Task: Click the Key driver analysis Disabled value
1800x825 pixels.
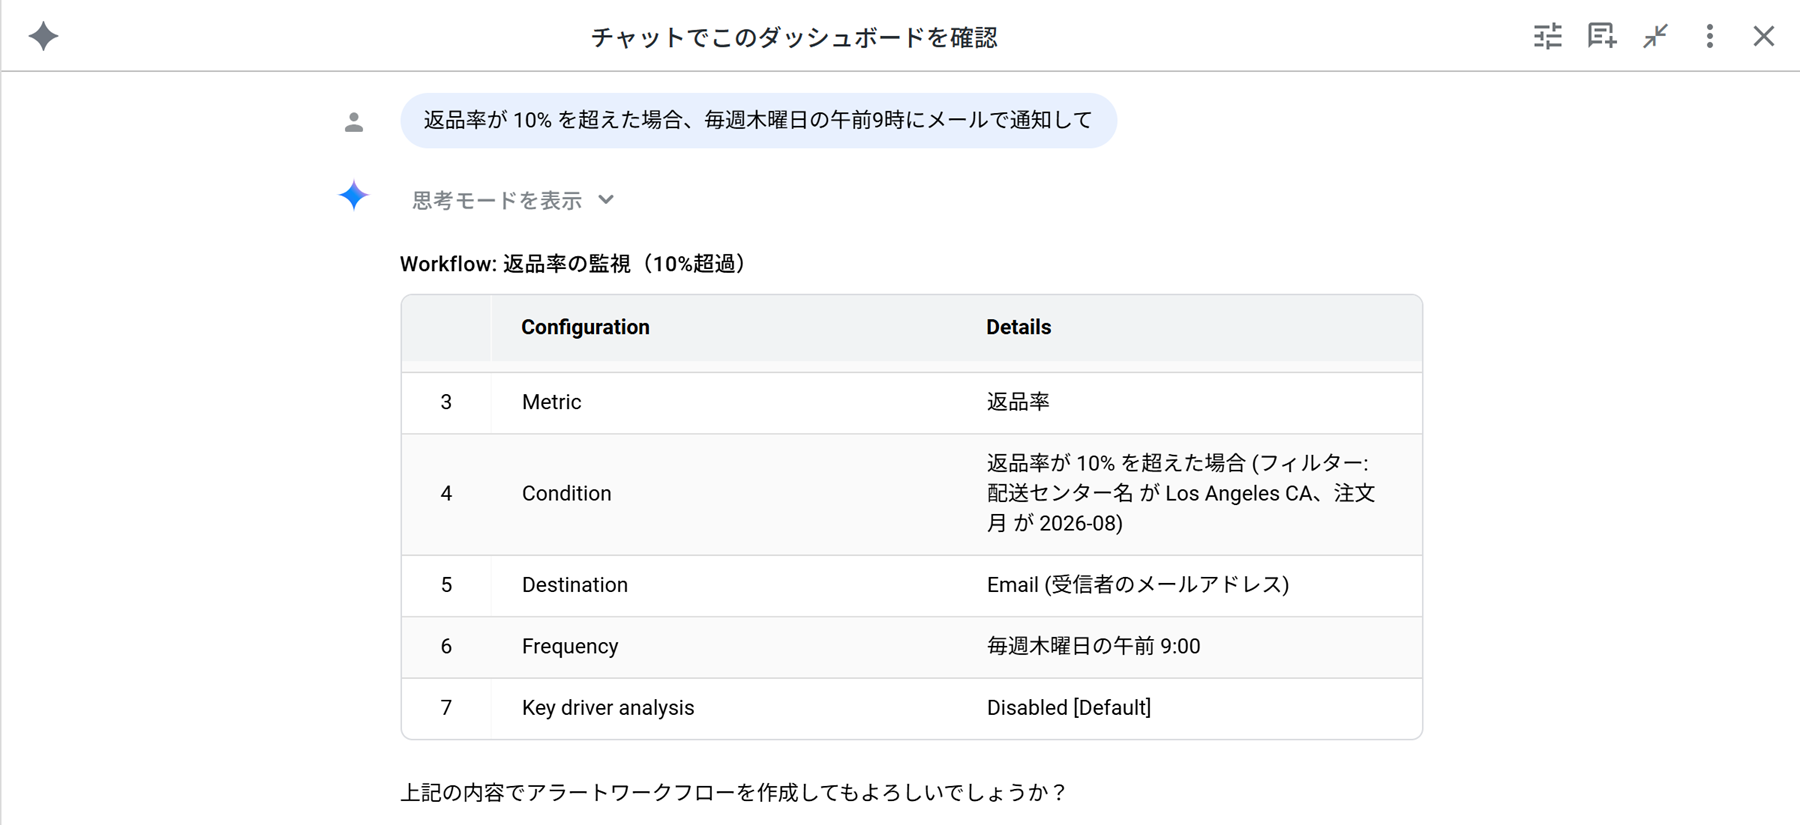Action: [x=1068, y=707]
